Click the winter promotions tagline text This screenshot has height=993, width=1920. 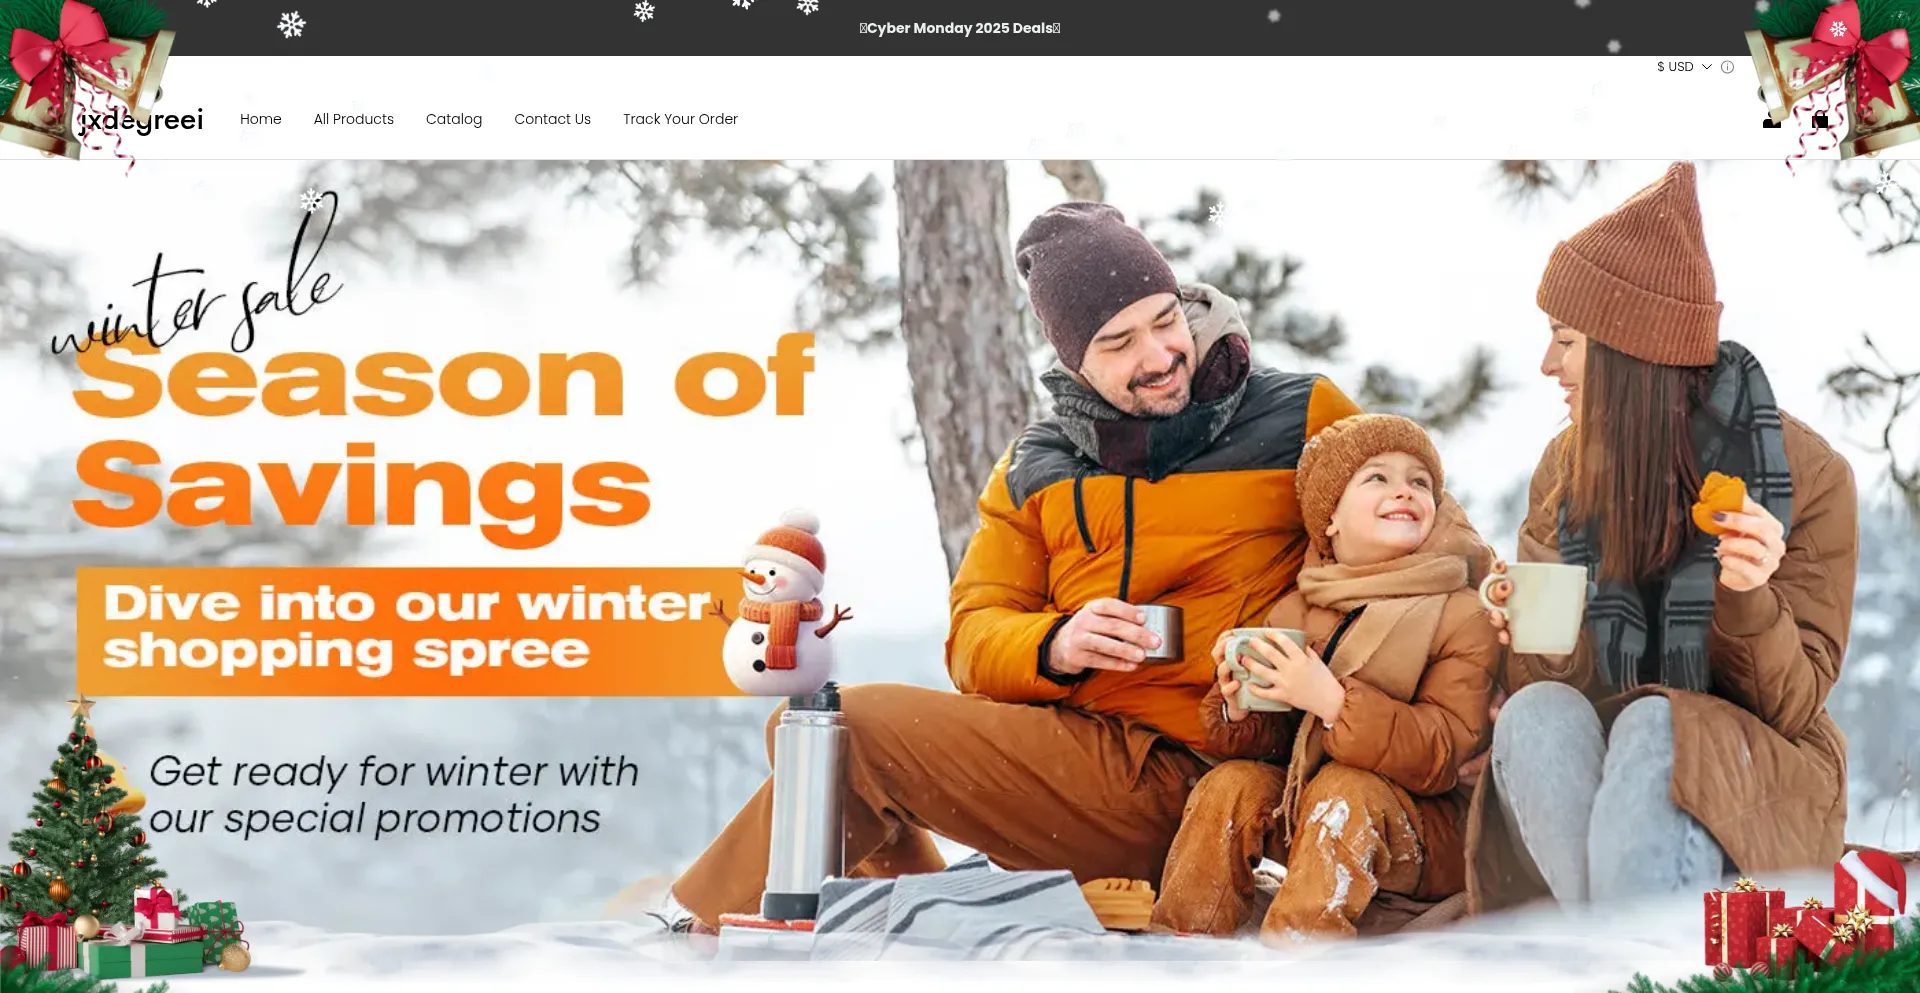pos(393,795)
